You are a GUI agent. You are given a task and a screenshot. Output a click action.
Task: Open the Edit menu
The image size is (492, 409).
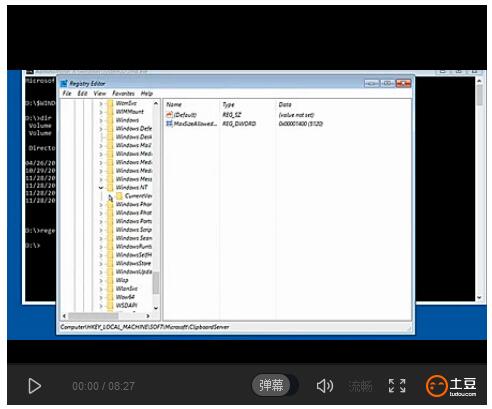click(x=82, y=93)
